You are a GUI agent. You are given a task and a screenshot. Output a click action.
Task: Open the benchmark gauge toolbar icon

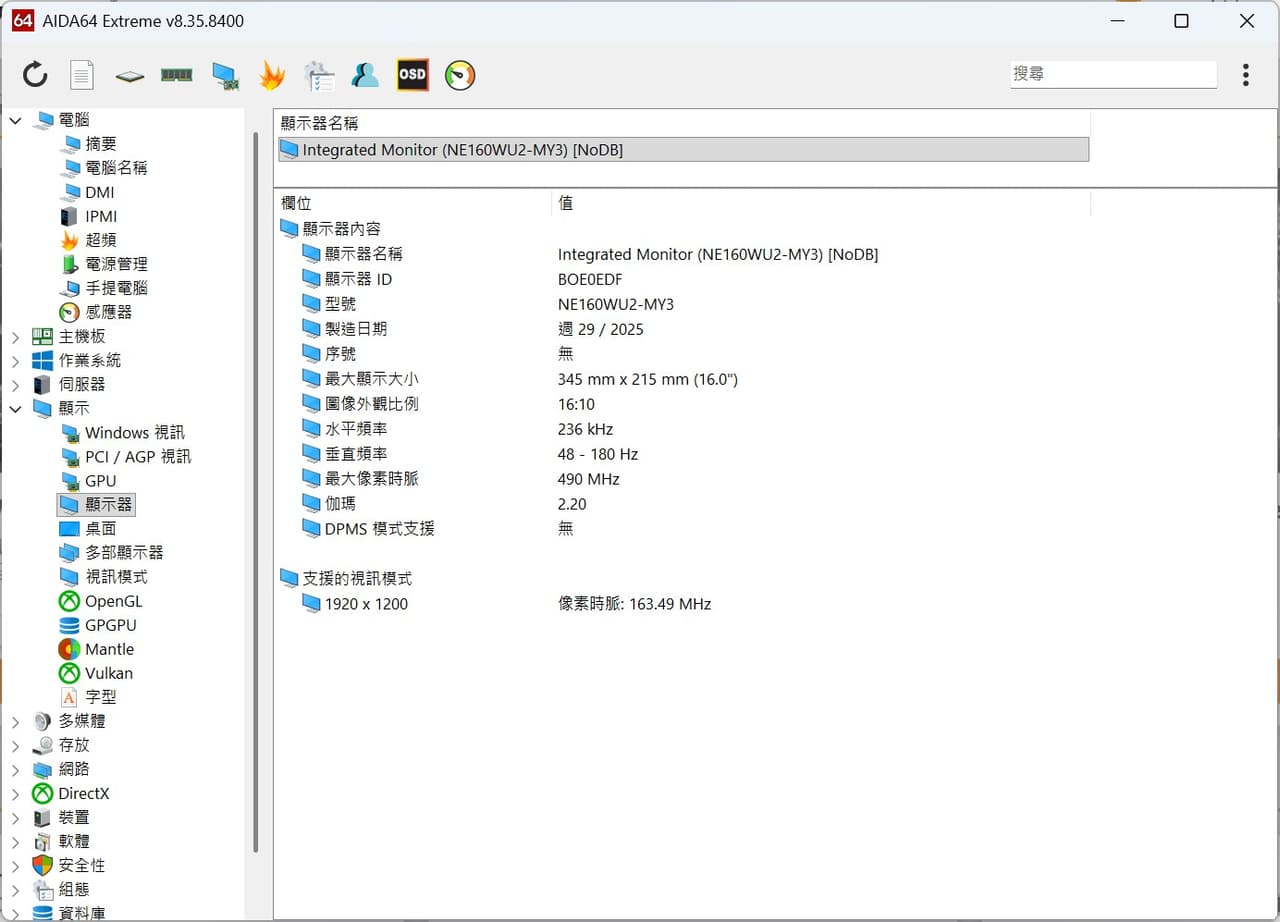click(x=460, y=75)
